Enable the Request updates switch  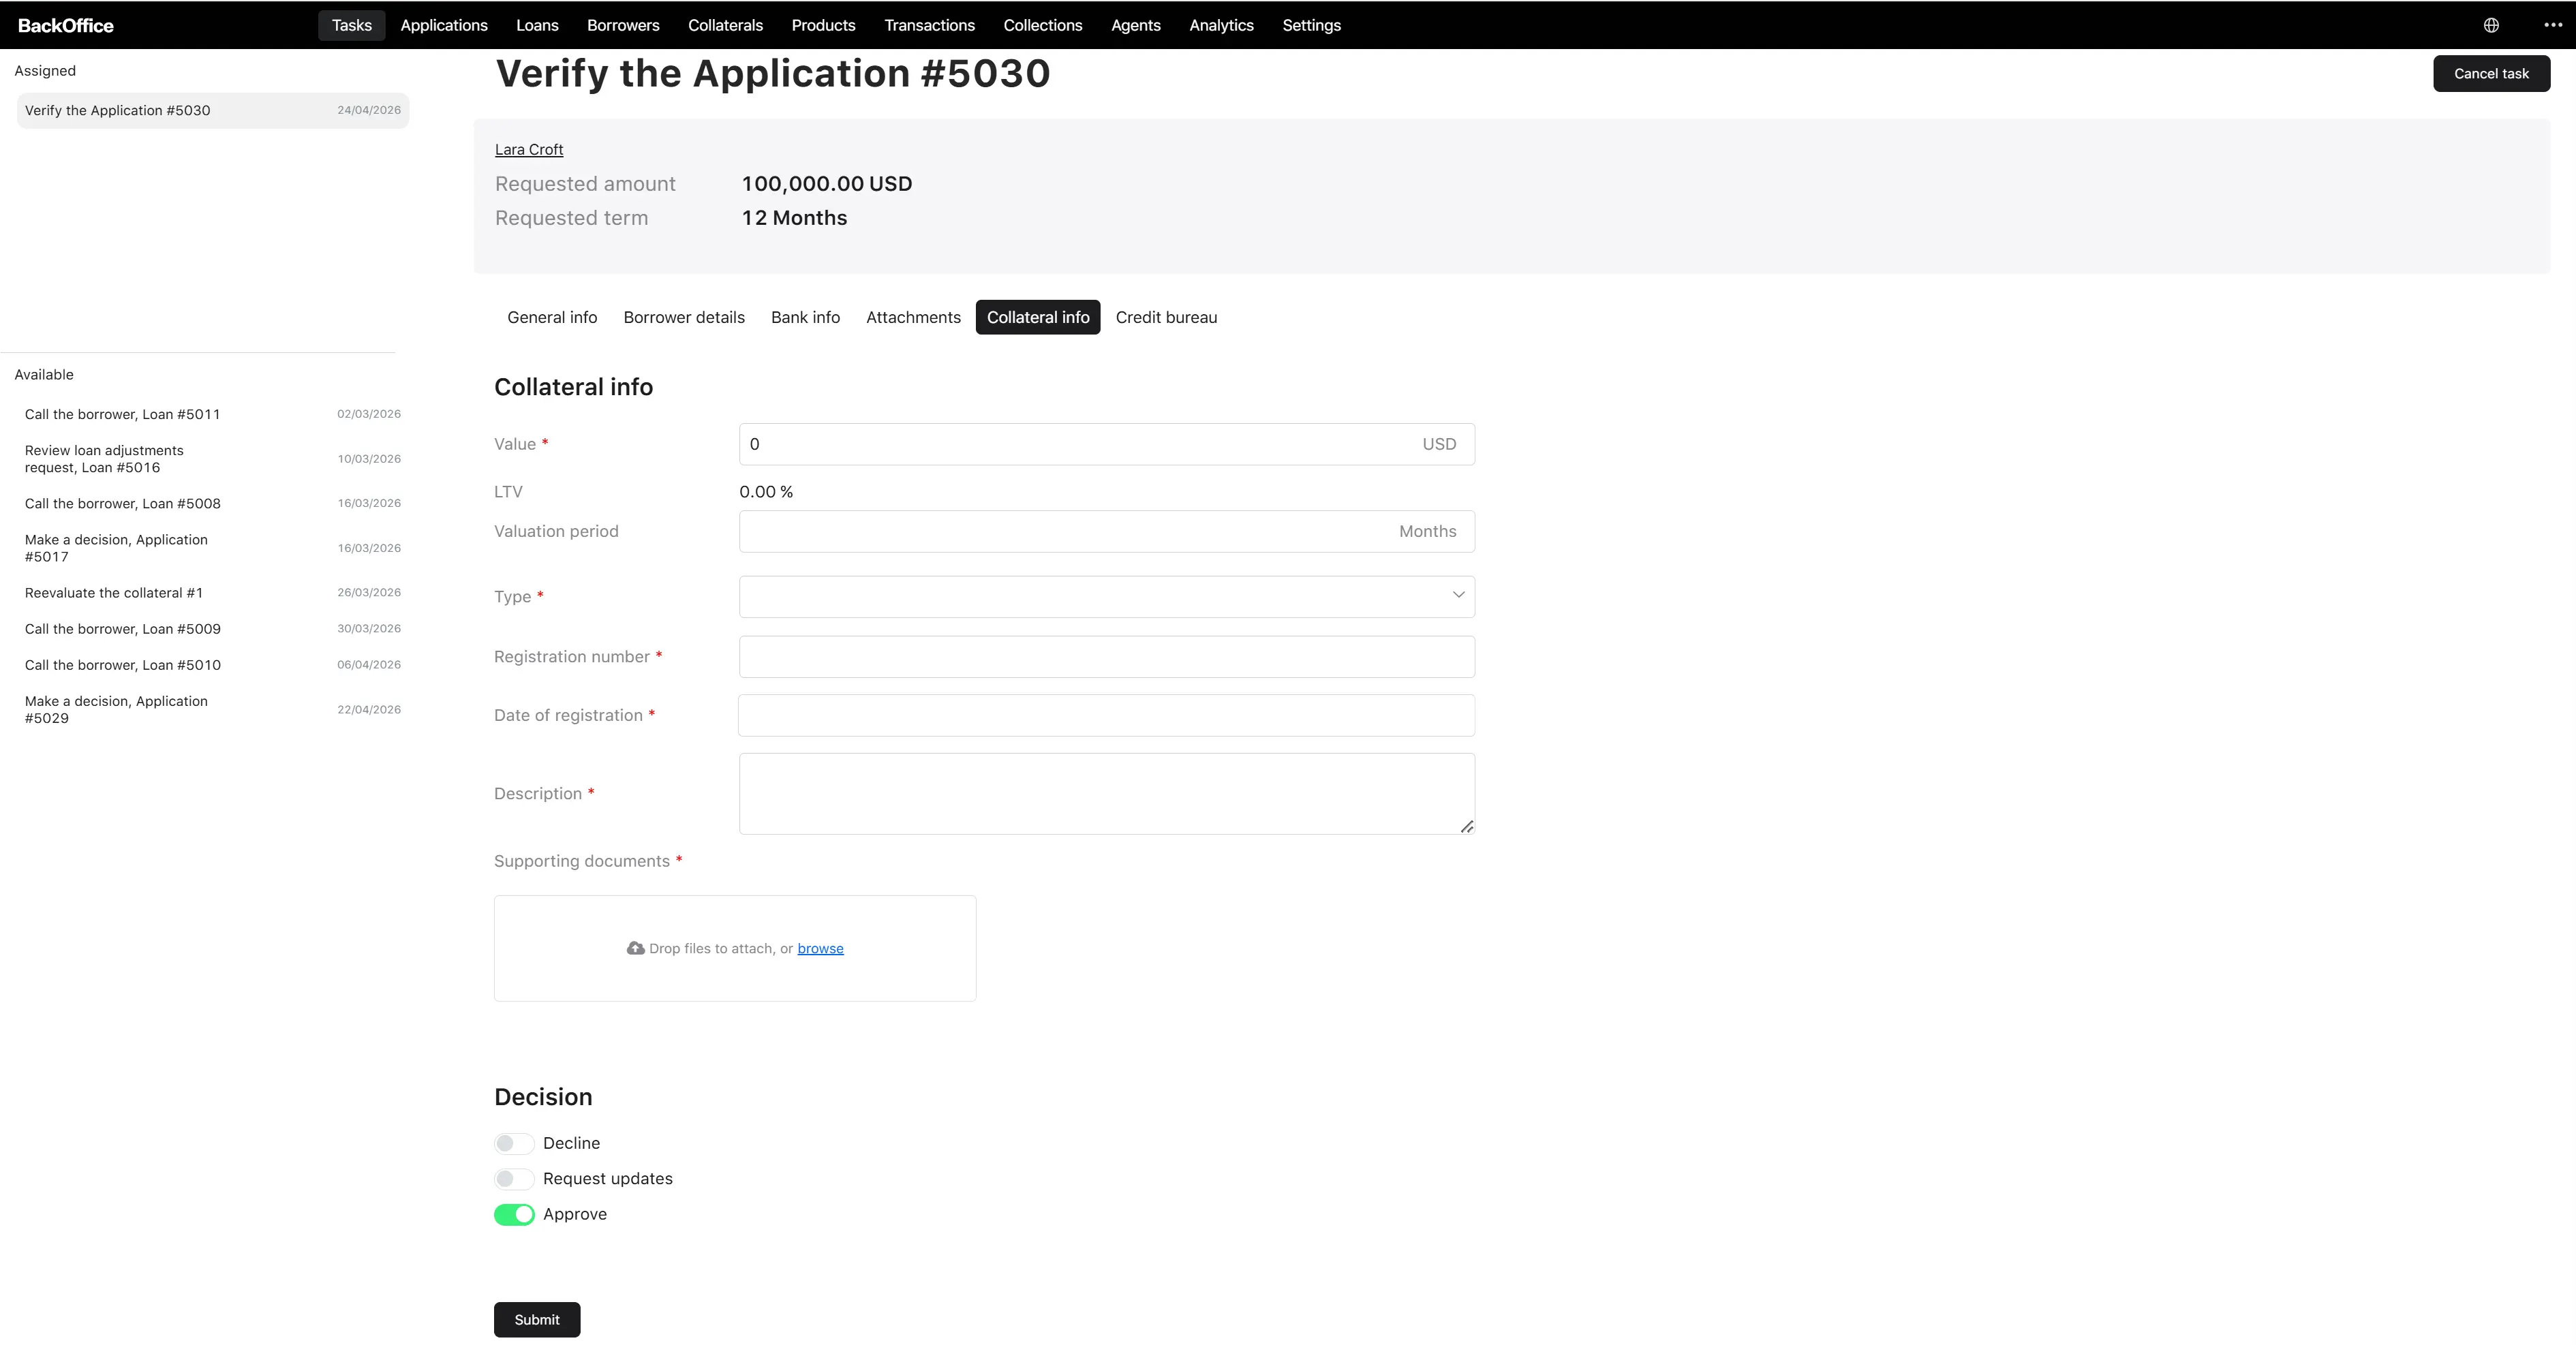click(x=514, y=1179)
